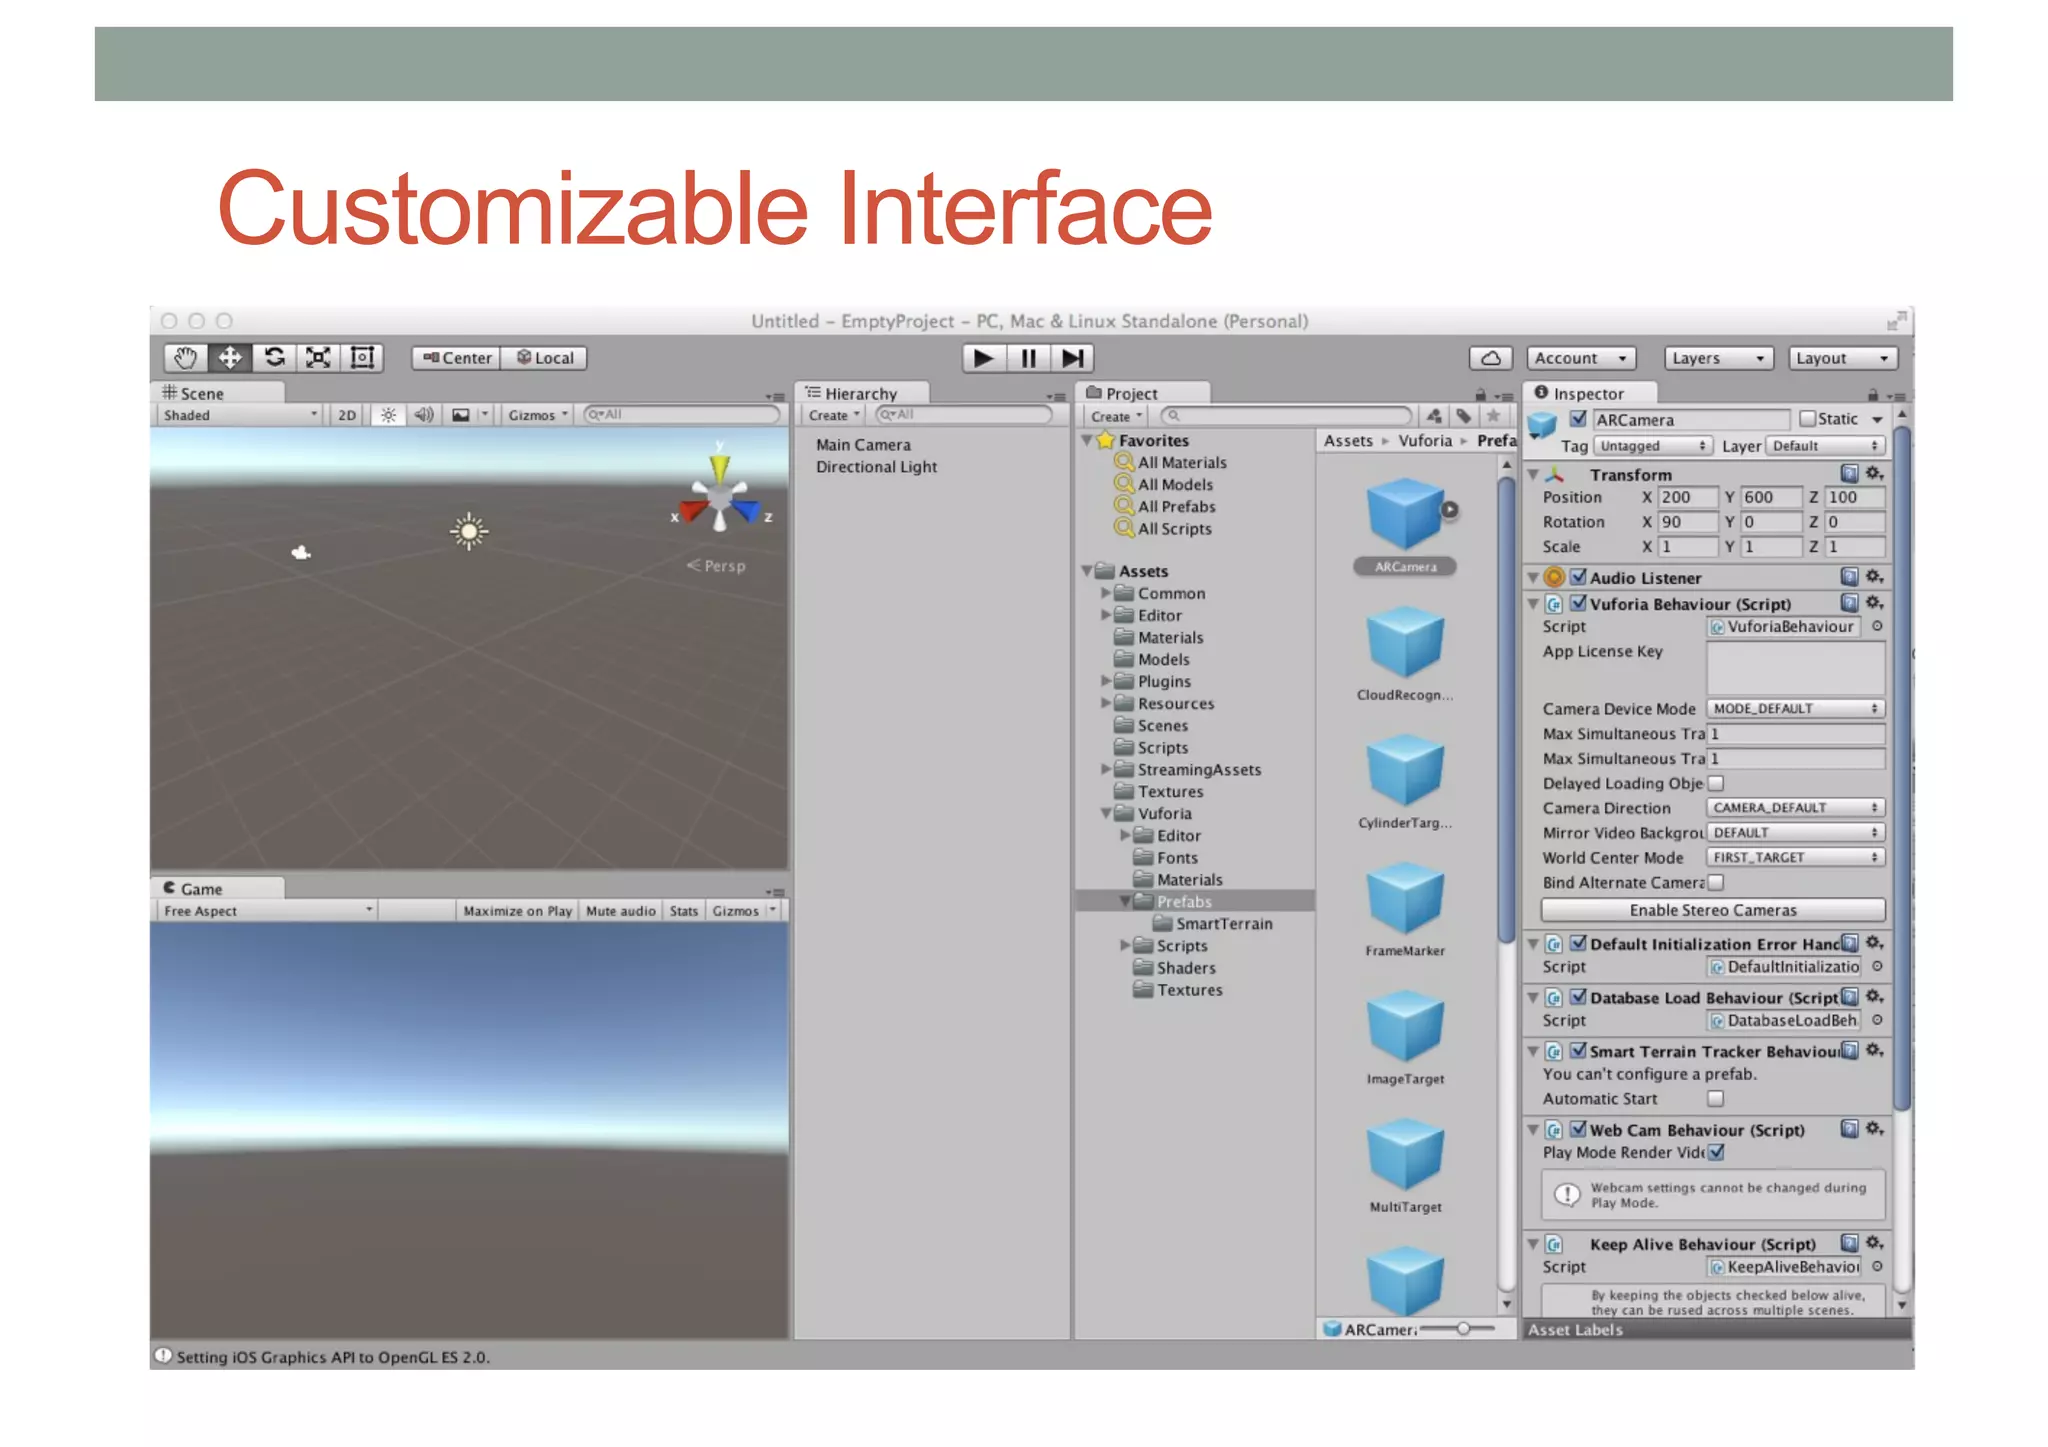The height and width of the screenshot is (1447, 2048).
Task: Select the Move tool
Action: pyautogui.click(x=229, y=358)
